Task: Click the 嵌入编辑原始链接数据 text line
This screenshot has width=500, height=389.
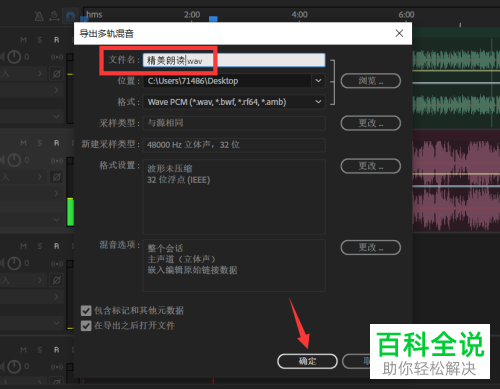Action: coord(192,270)
